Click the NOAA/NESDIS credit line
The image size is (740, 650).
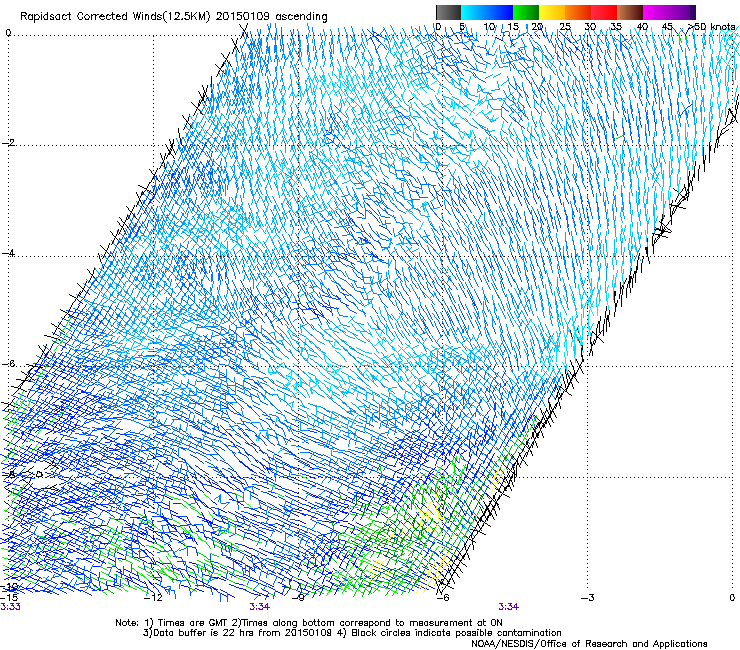click(589, 643)
